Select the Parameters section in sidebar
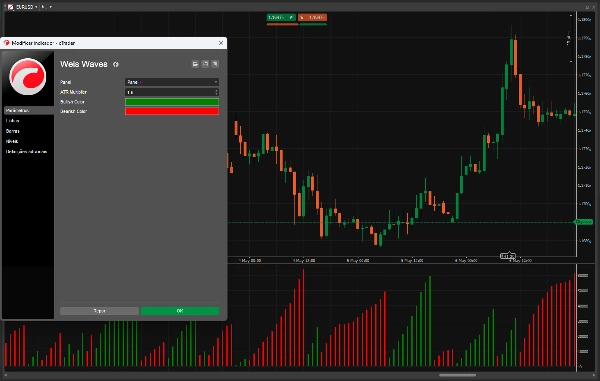 tap(29, 111)
